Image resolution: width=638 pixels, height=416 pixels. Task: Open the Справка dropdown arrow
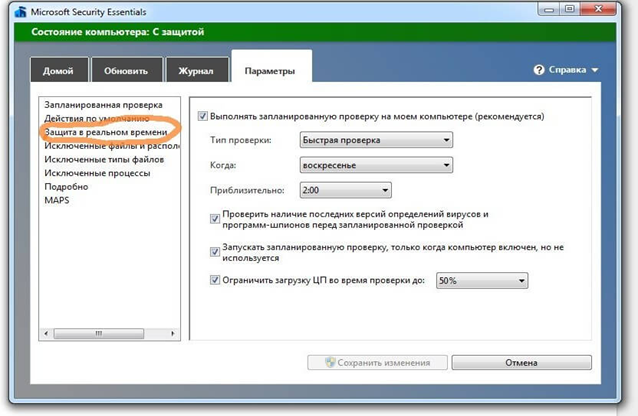tap(594, 70)
